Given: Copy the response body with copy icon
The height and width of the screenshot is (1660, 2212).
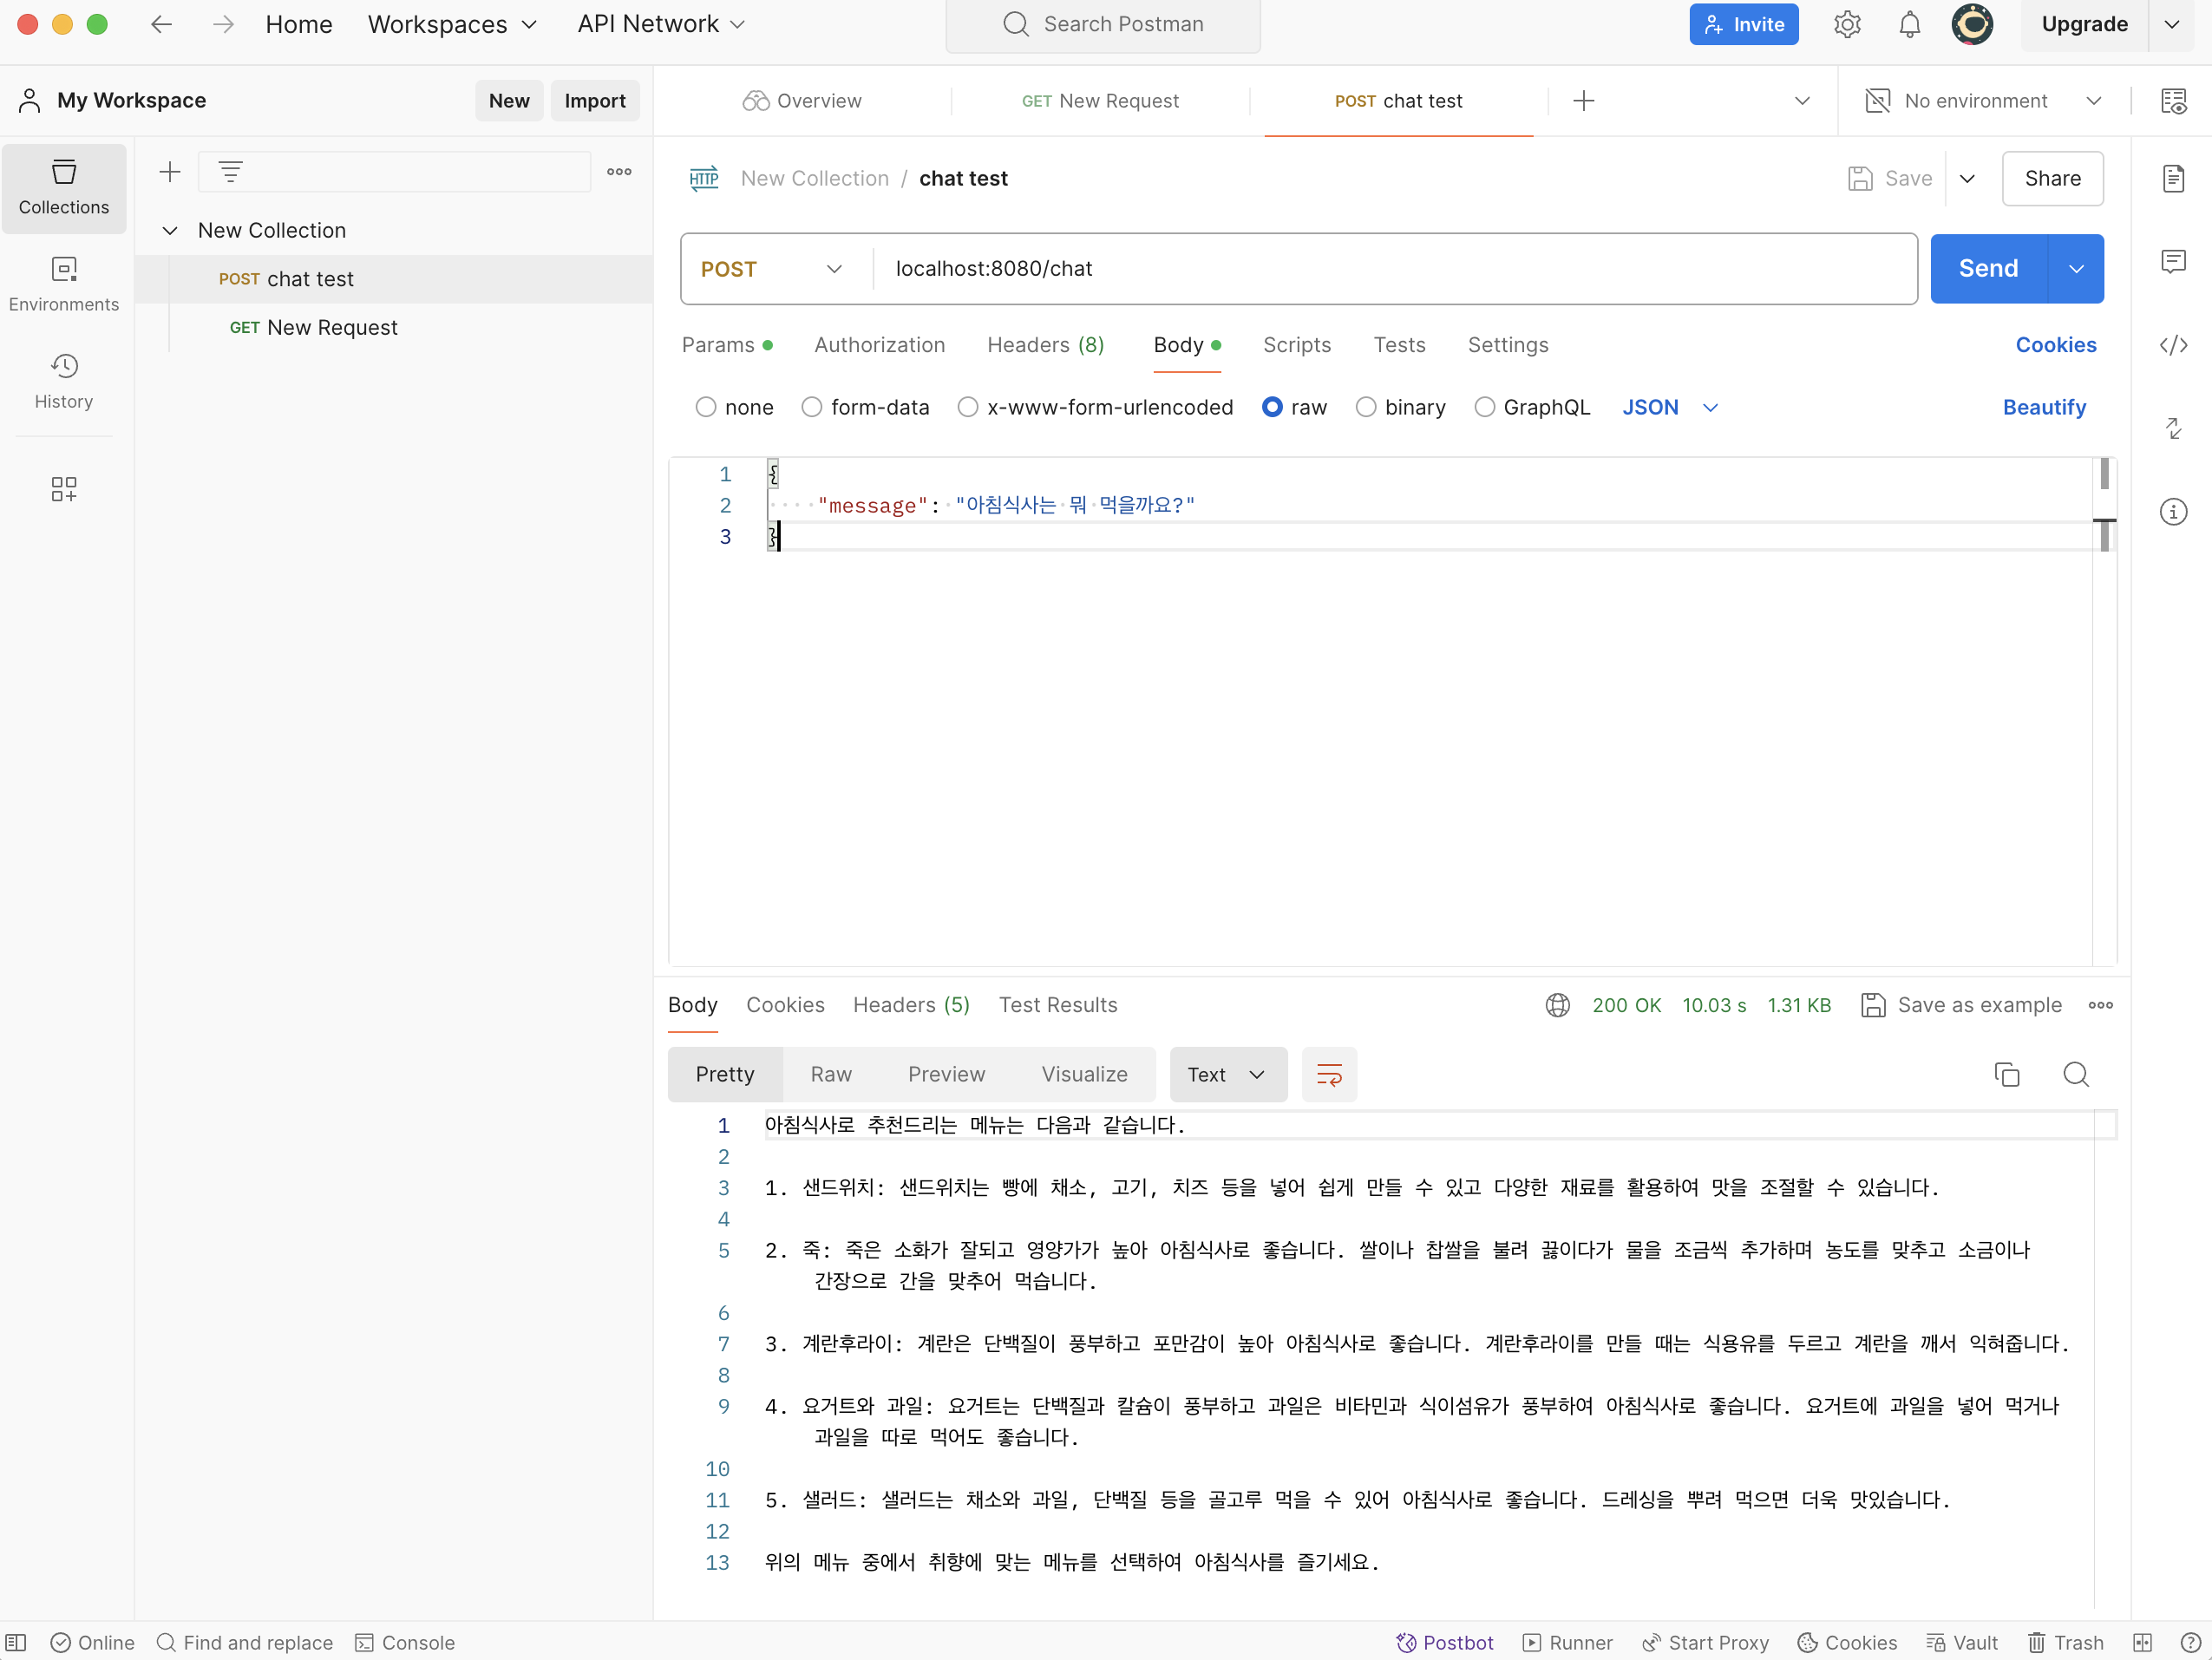Looking at the screenshot, I should [2006, 1075].
